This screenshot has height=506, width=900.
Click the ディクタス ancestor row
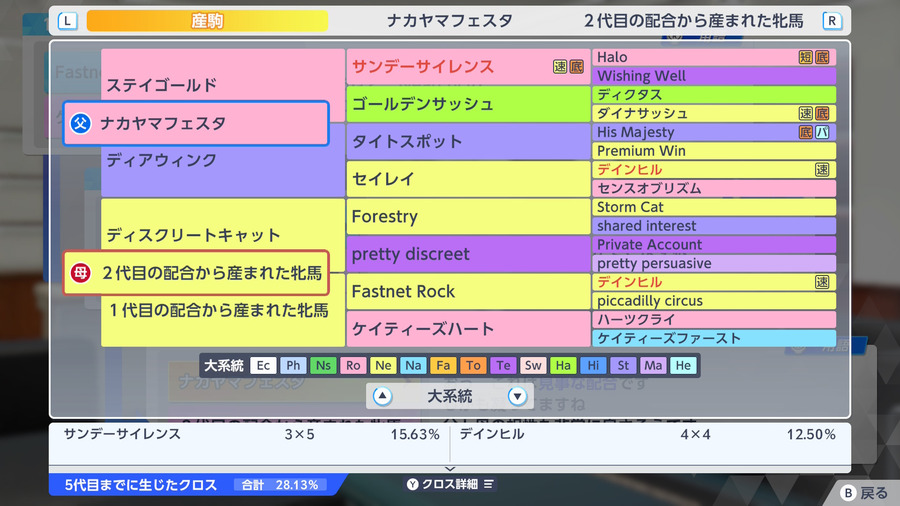714,95
